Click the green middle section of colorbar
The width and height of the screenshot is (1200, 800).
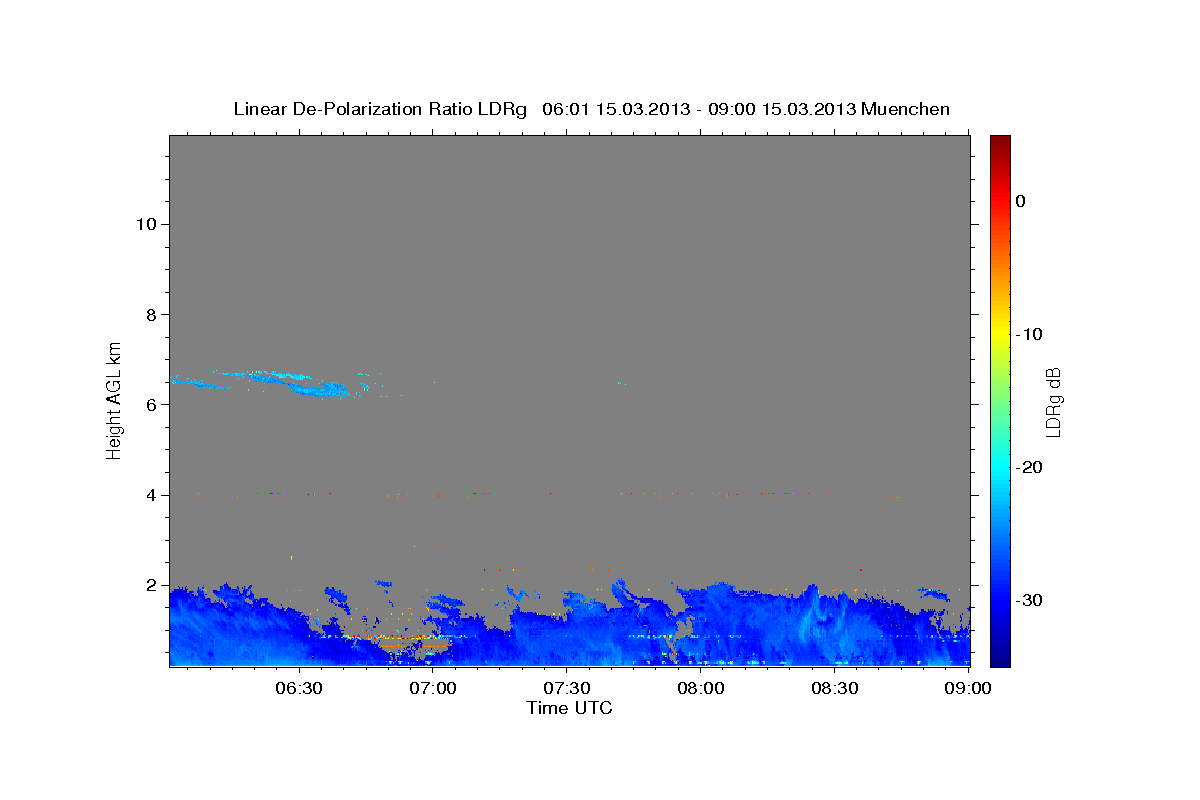[x=1000, y=400]
